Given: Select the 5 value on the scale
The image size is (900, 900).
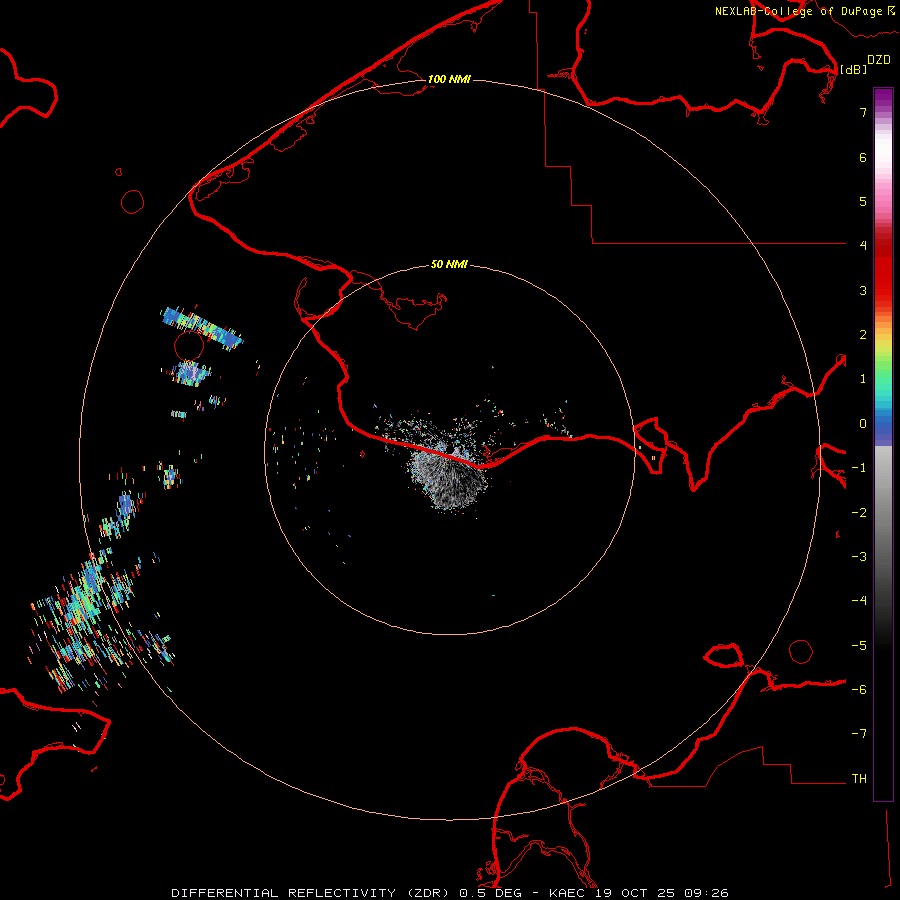Looking at the screenshot, I should pyautogui.click(x=863, y=201).
